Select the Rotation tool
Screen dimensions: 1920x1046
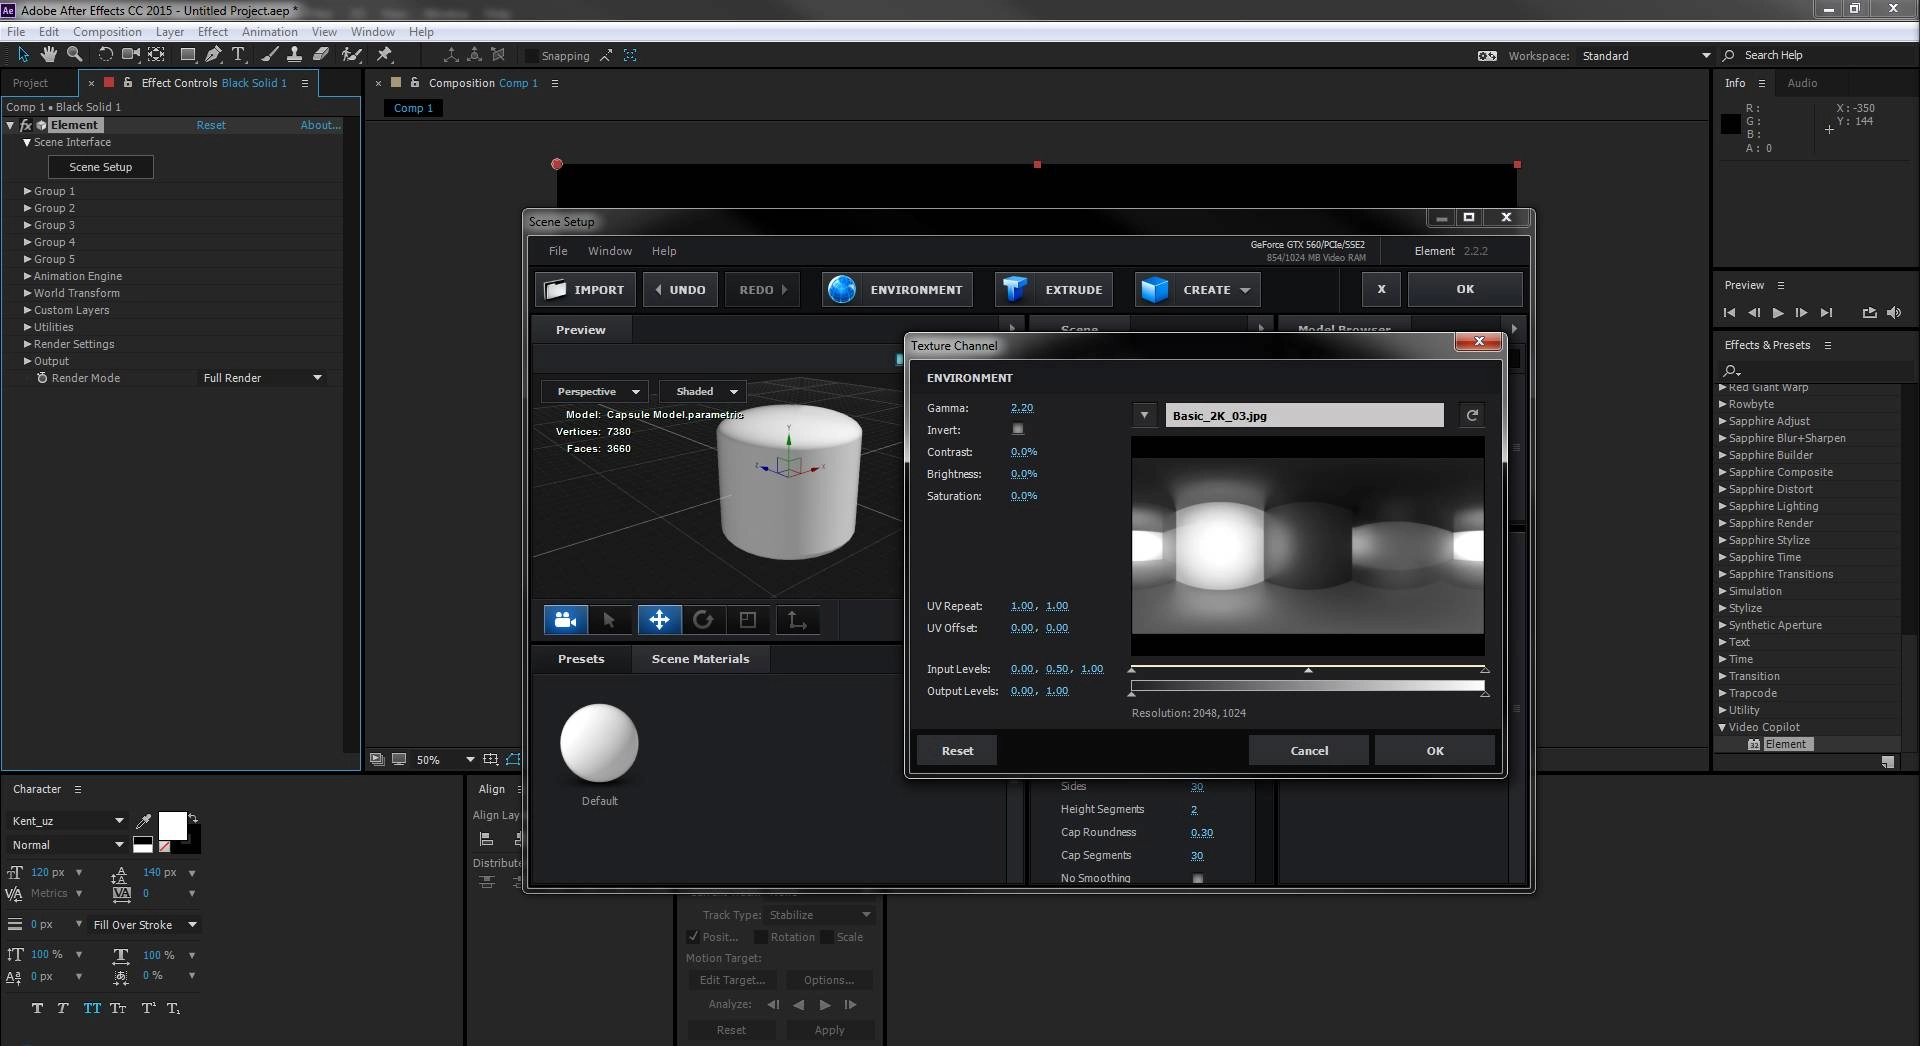[105, 54]
